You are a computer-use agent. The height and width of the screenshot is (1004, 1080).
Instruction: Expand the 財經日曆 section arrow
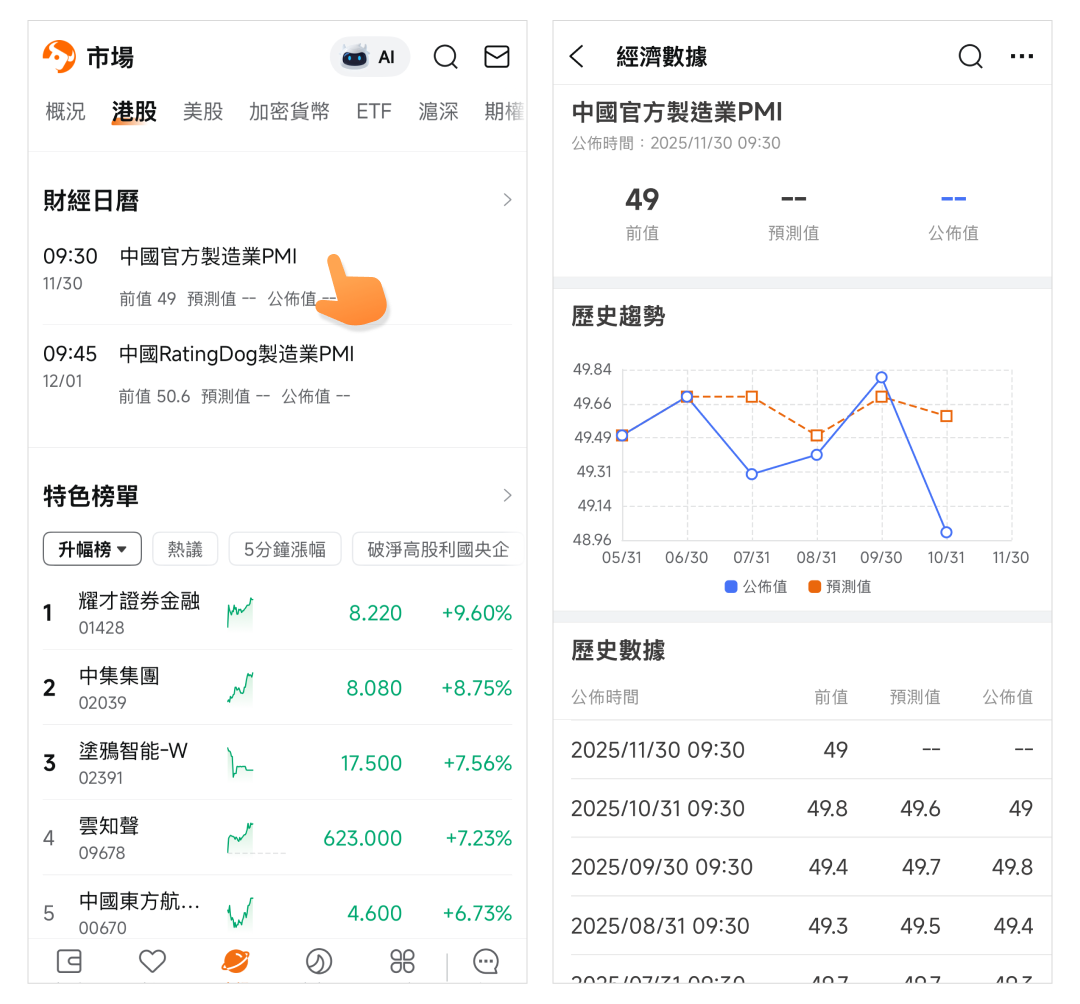point(507,200)
